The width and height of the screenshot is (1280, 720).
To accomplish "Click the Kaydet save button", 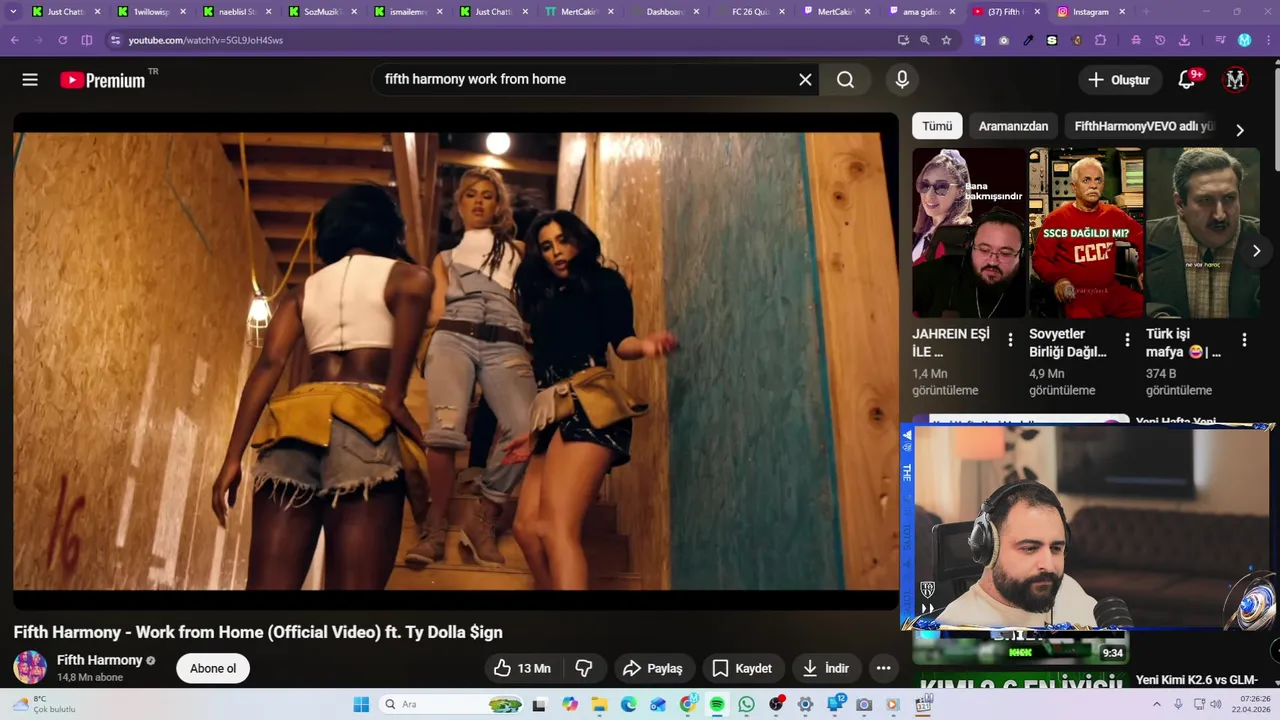I will pos(742,668).
